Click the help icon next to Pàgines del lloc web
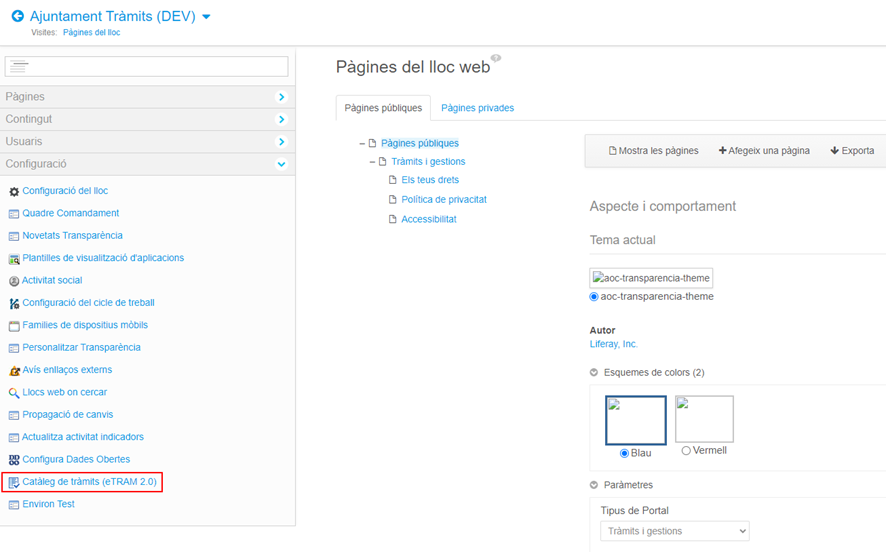886x552 pixels. [496, 59]
